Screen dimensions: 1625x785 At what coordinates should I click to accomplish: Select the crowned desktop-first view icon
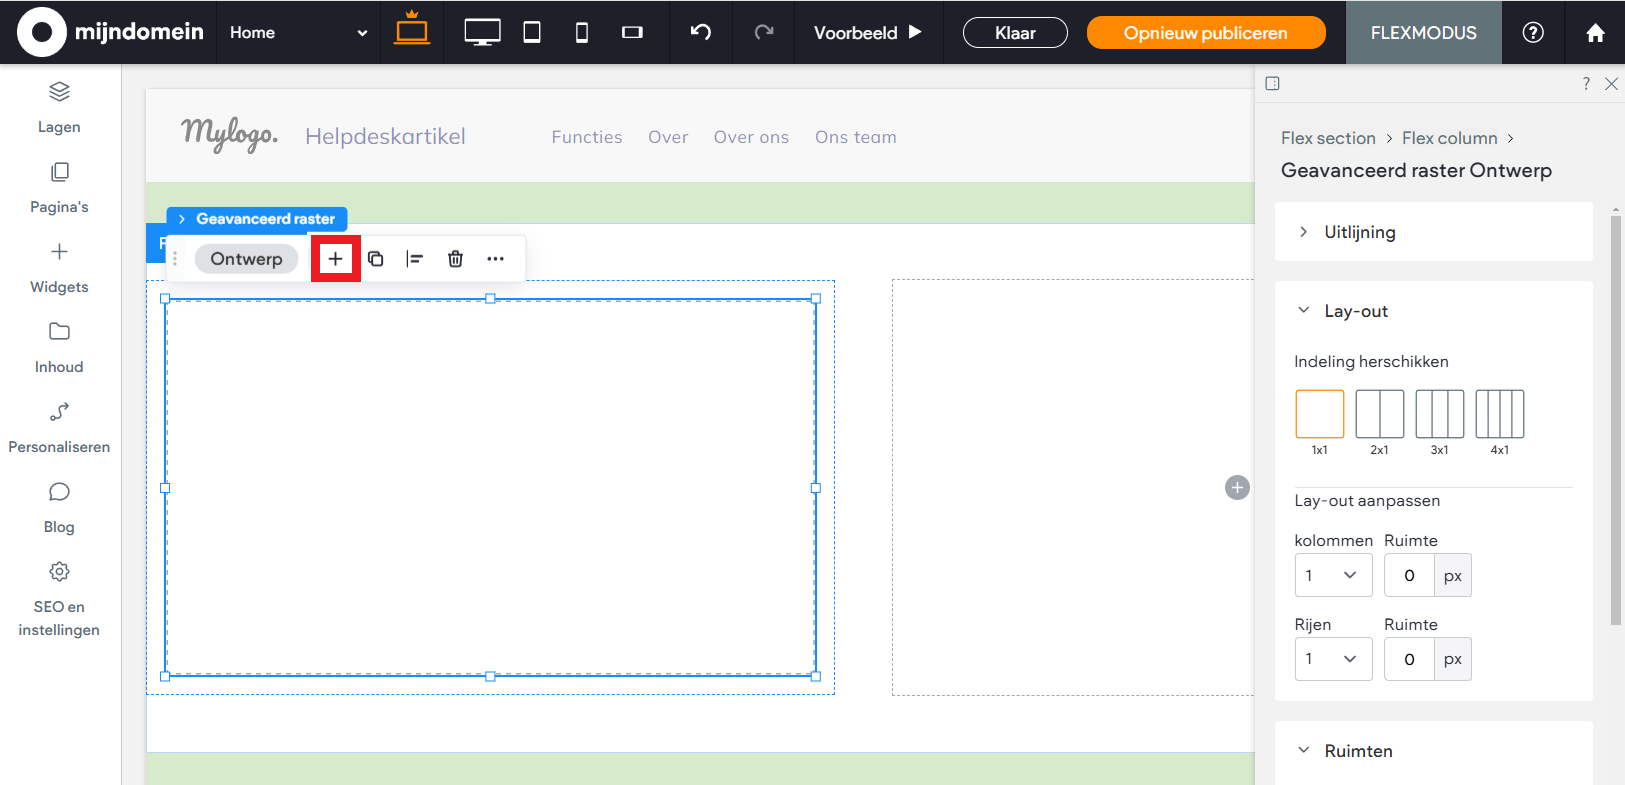(x=411, y=28)
